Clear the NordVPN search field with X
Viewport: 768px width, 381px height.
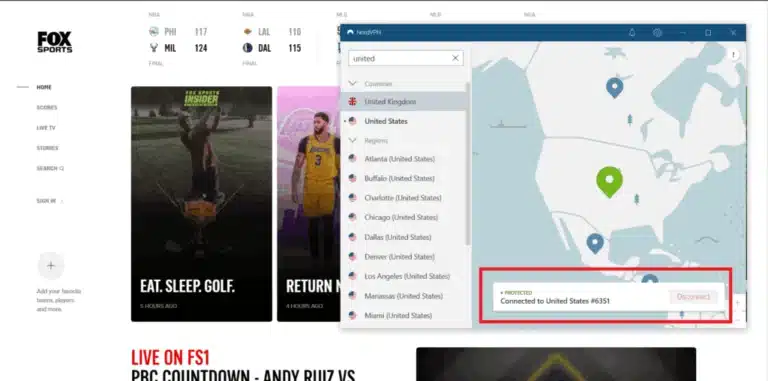point(455,58)
